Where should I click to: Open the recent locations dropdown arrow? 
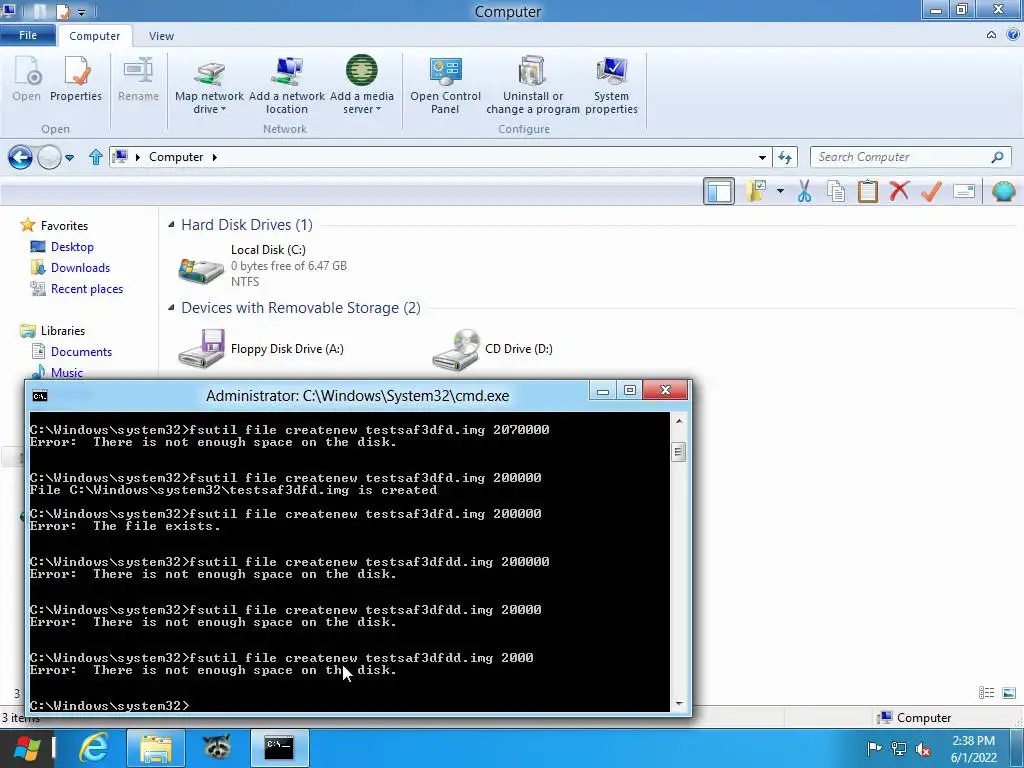coord(69,157)
